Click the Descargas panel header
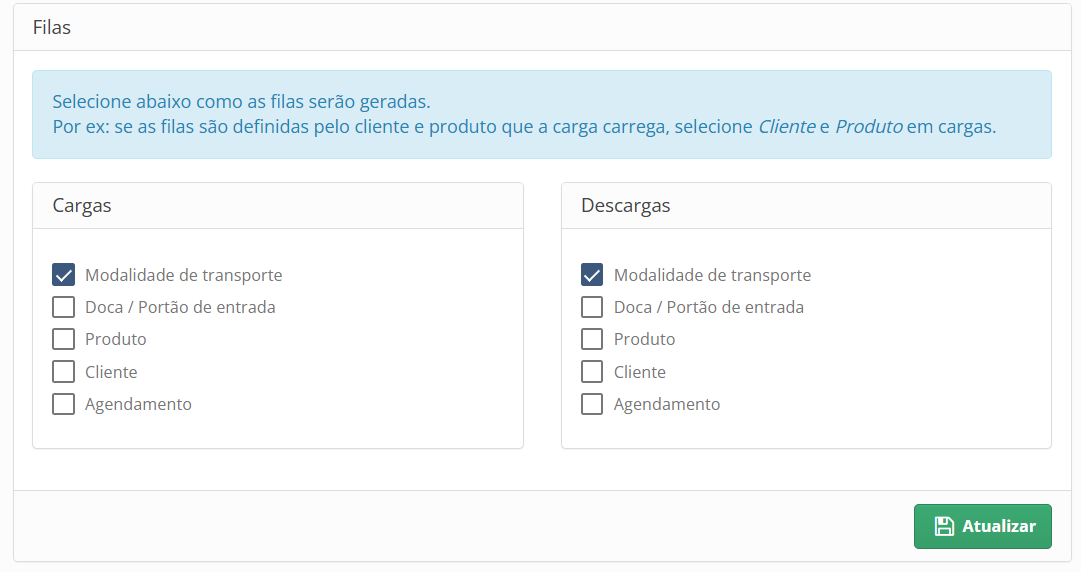 [x=807, y=205]
